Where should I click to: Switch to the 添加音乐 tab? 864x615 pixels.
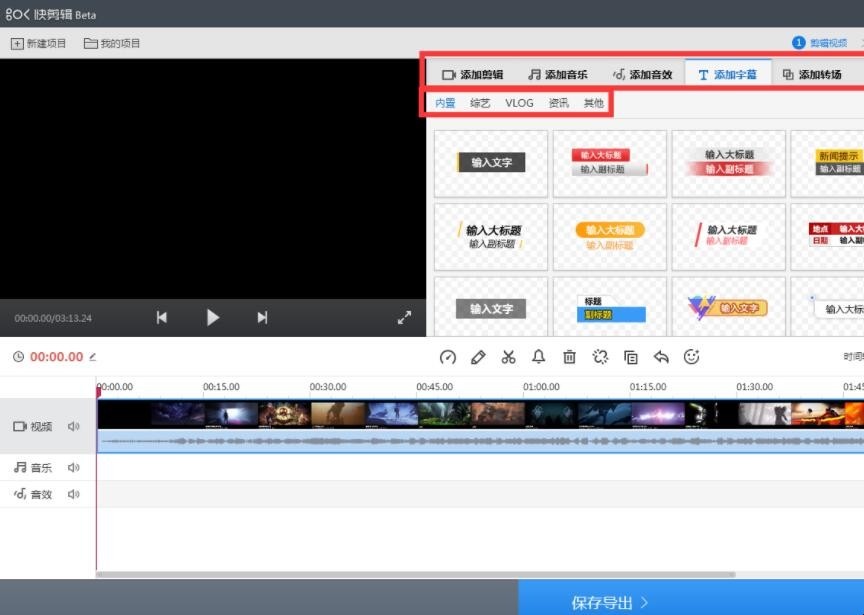558,75
